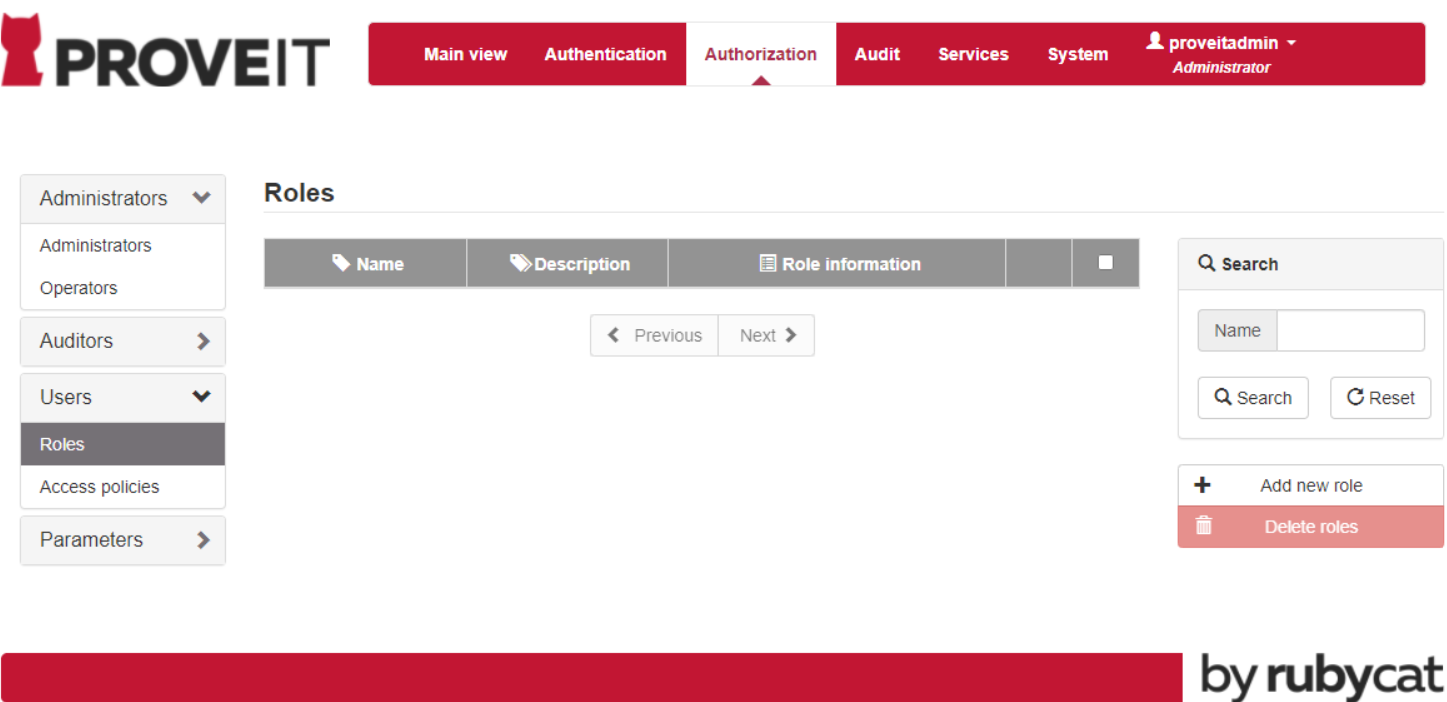Click the trash icon for Delete roles

[x=1204, y=526]
